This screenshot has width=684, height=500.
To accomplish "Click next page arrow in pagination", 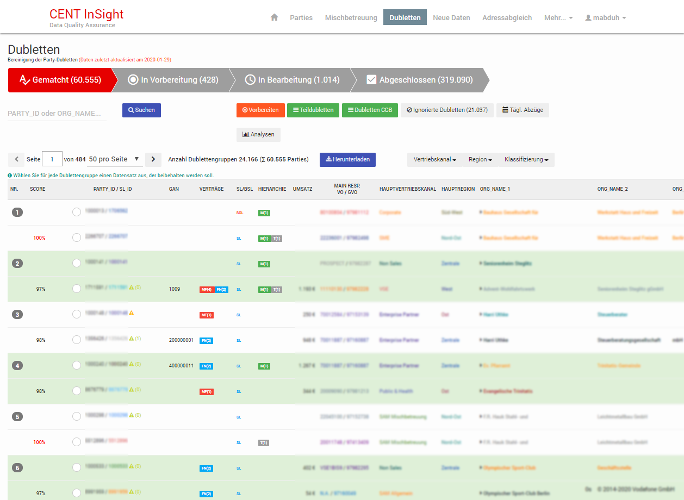I will click(x=152, y=159).
